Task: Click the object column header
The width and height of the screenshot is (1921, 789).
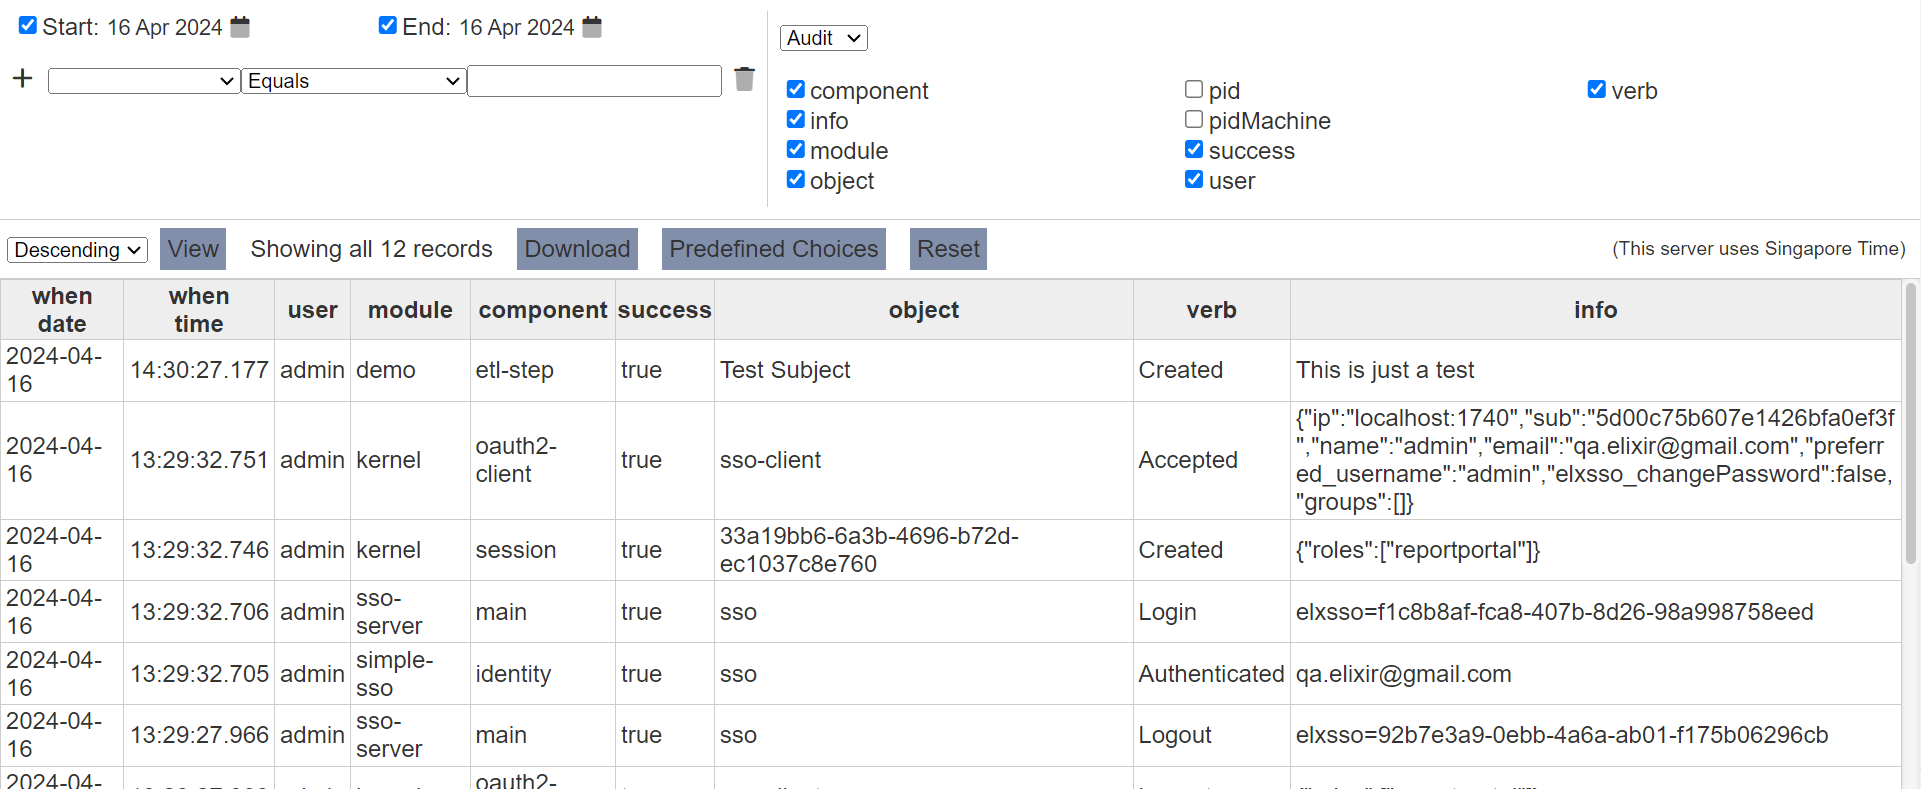Action: 923,310
